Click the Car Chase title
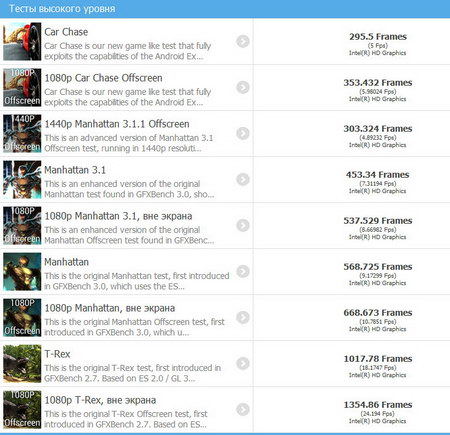This screenshot has height=435, width=450. click(66, 32)
